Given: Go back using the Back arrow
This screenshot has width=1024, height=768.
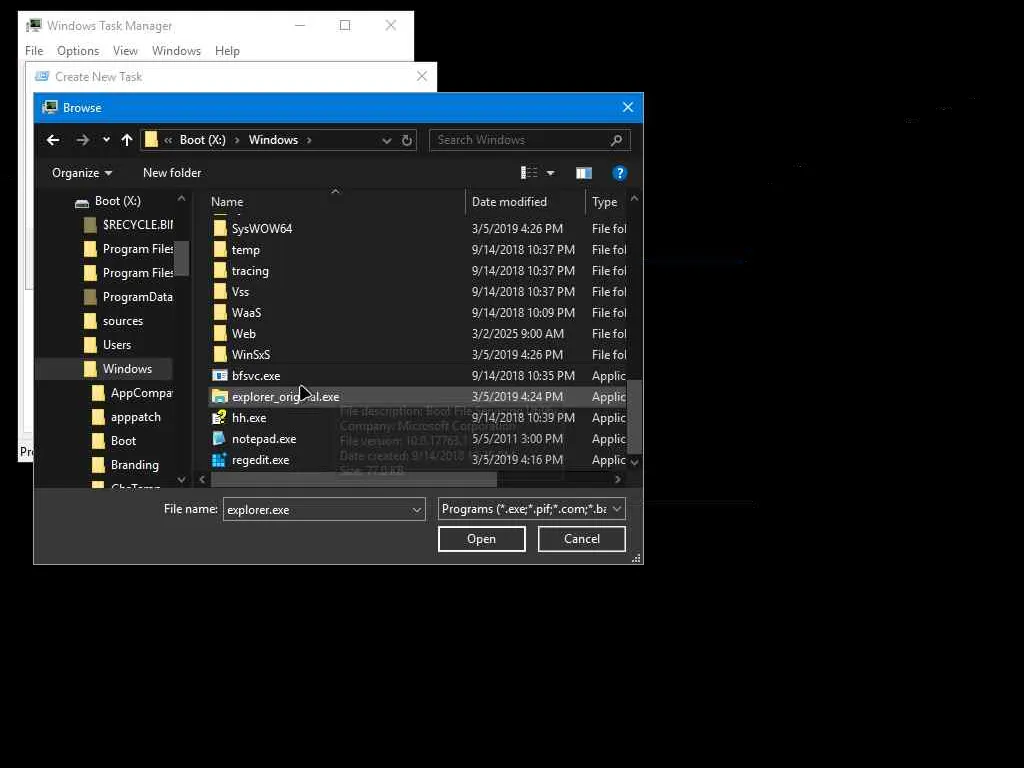Looking at the screenshot, I should click(x=54, y=140).
